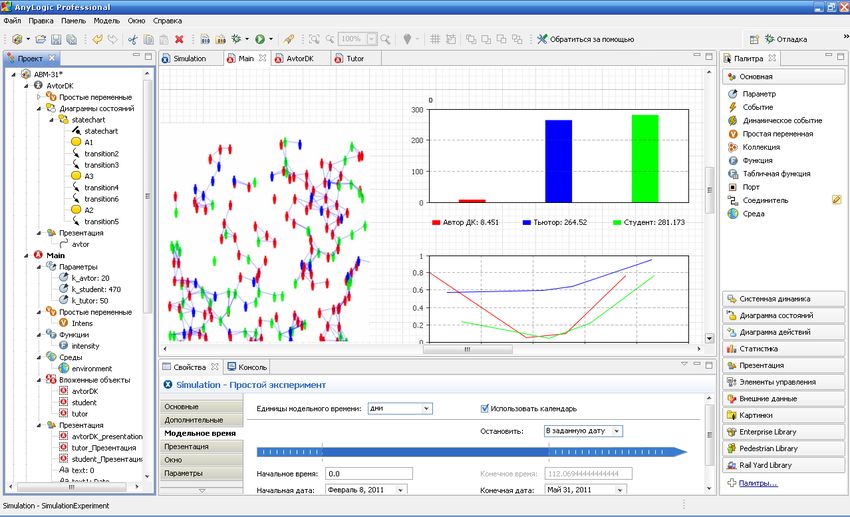This screenshot has height=517, width=850.
Task: Select the Параметр element in palette
Action: click(x=758, y=94)
